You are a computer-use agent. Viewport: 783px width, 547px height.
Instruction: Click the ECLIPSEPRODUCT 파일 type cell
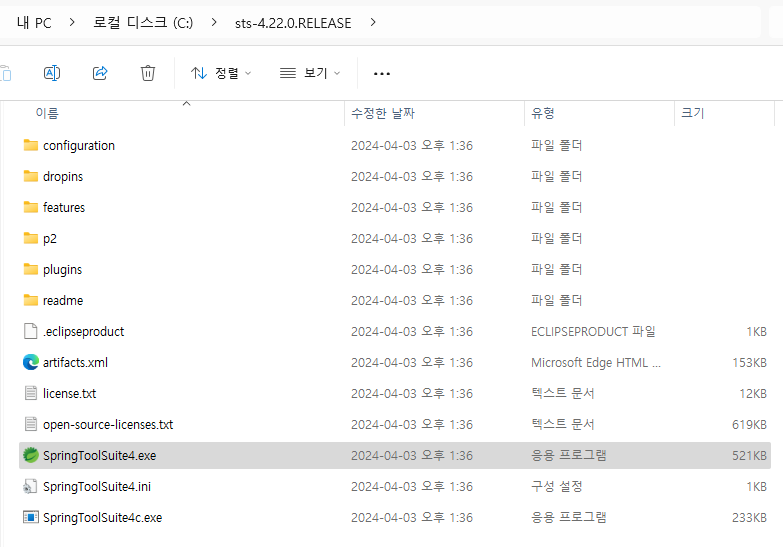point(593,332)
